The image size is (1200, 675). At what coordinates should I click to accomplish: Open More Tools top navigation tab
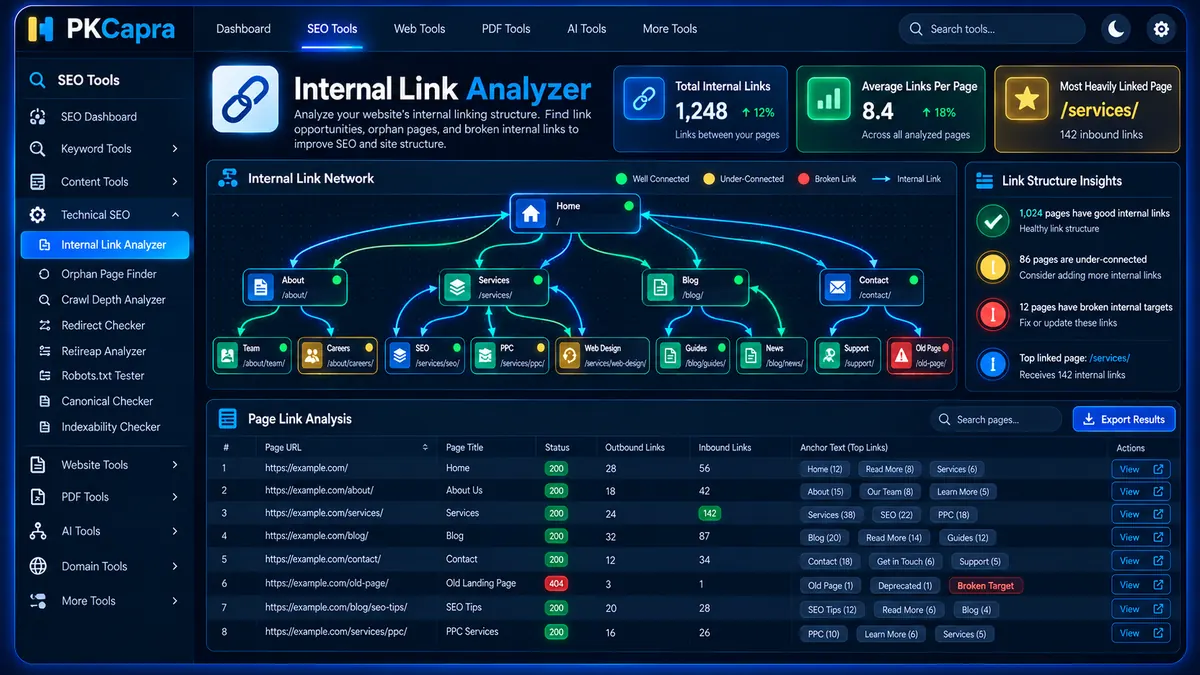(670, 29)
